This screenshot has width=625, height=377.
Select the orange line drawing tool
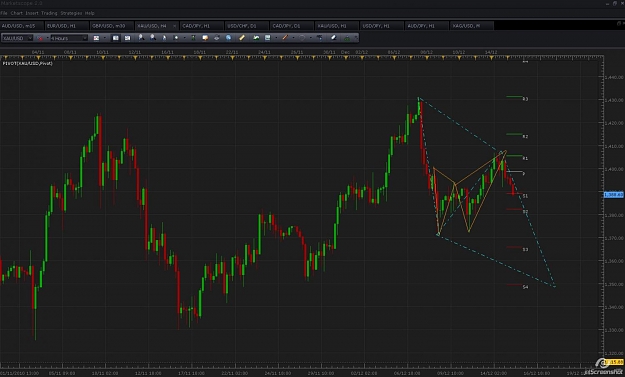pos(285,37)
